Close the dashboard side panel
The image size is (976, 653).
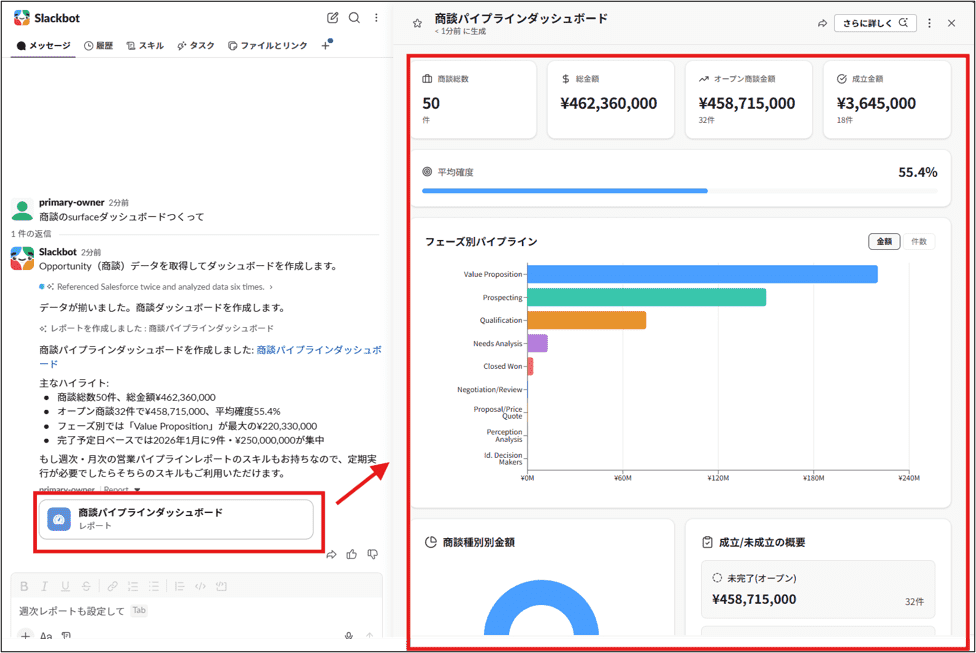[x=951, y=23]
